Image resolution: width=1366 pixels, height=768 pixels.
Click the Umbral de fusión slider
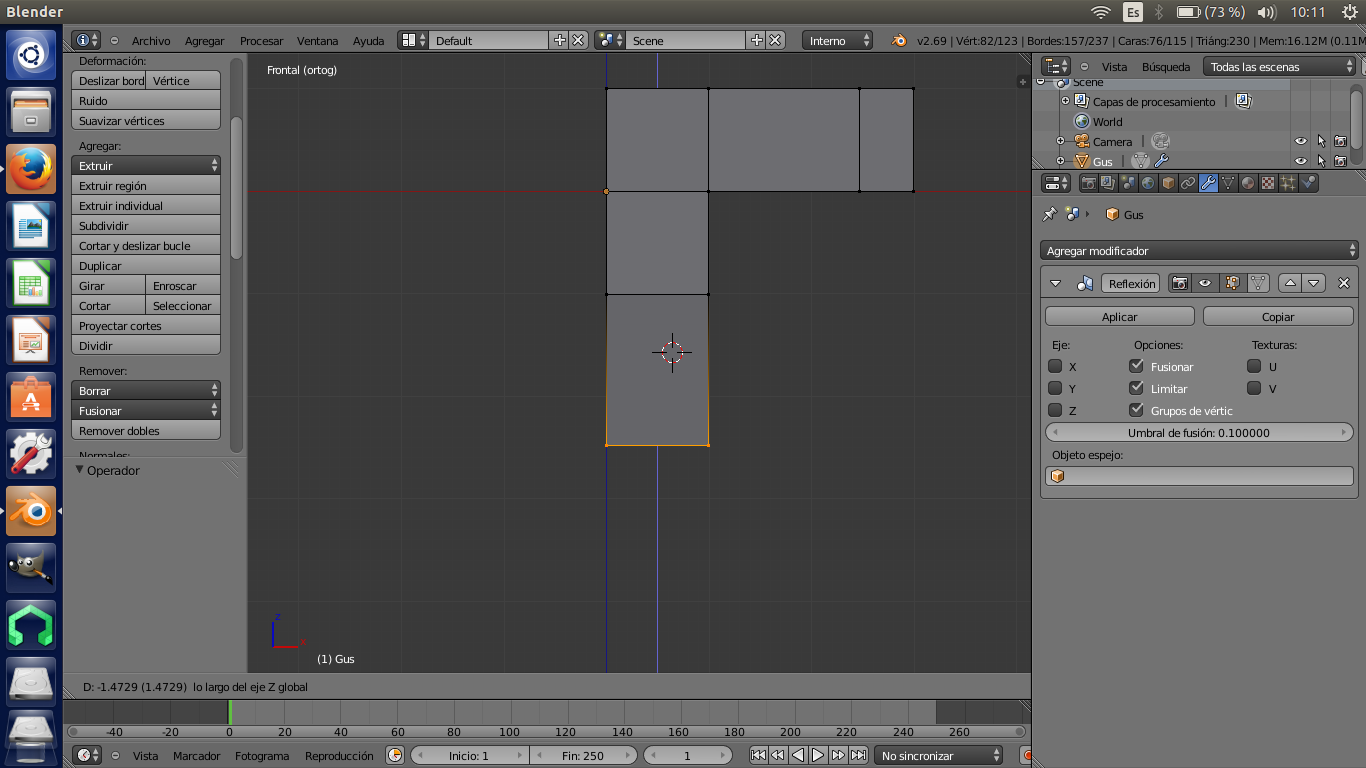coord(1198,433)
